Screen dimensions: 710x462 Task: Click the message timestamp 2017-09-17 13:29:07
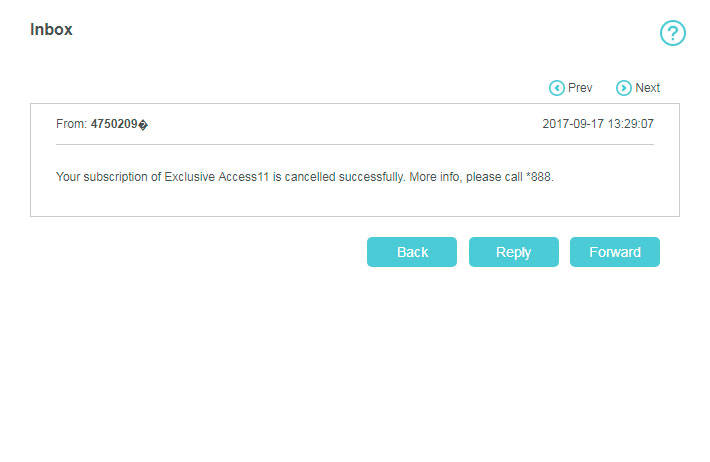[x=598, y=124]
